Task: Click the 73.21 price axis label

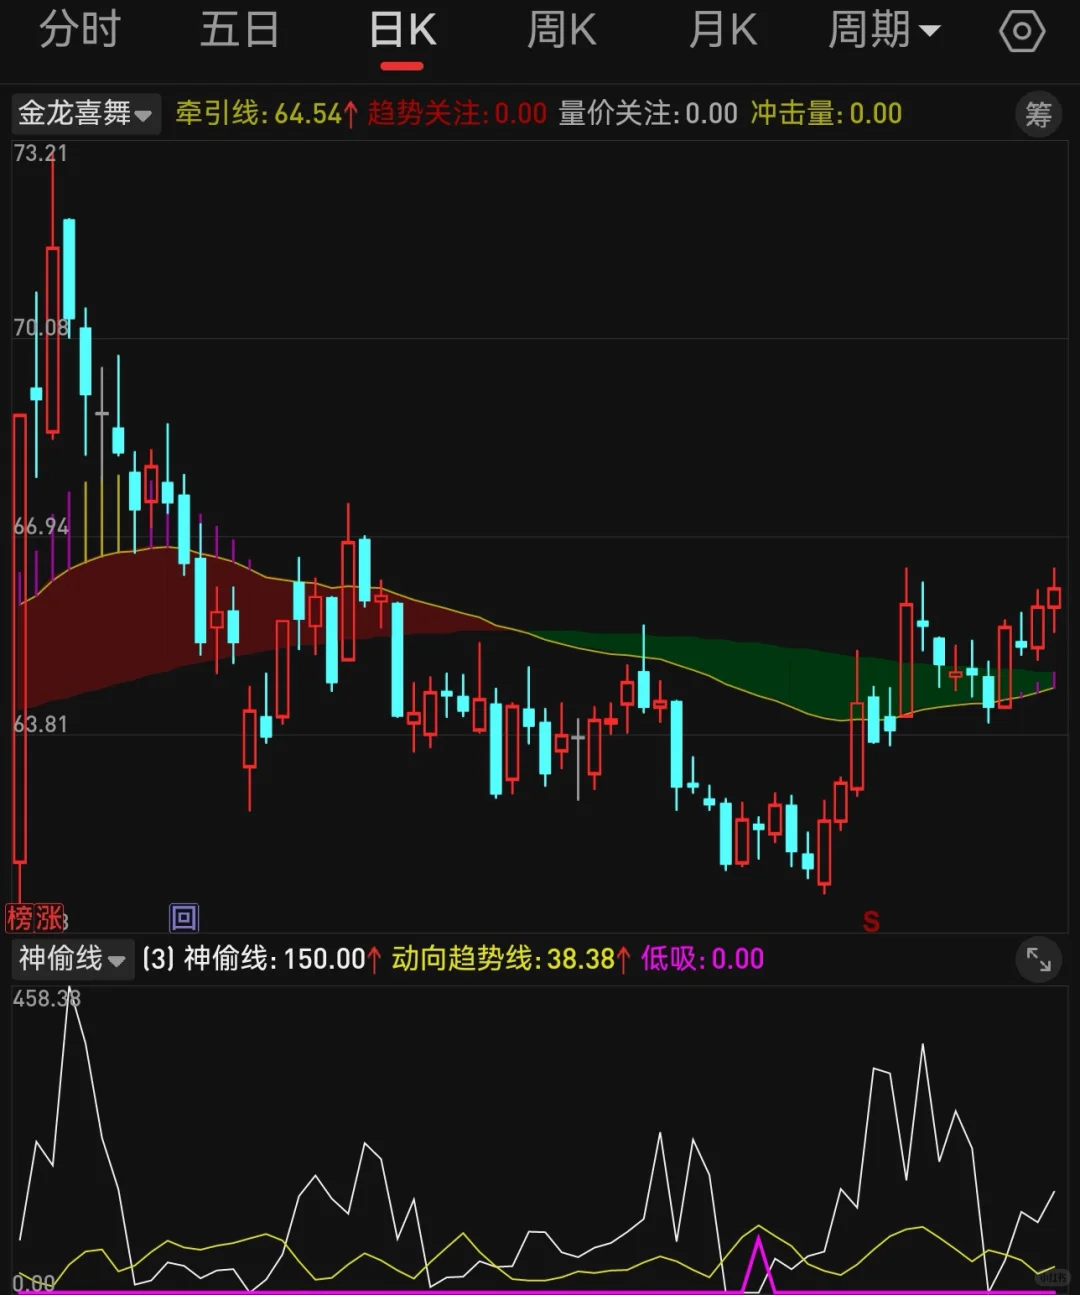Action: tap(40, 153)
